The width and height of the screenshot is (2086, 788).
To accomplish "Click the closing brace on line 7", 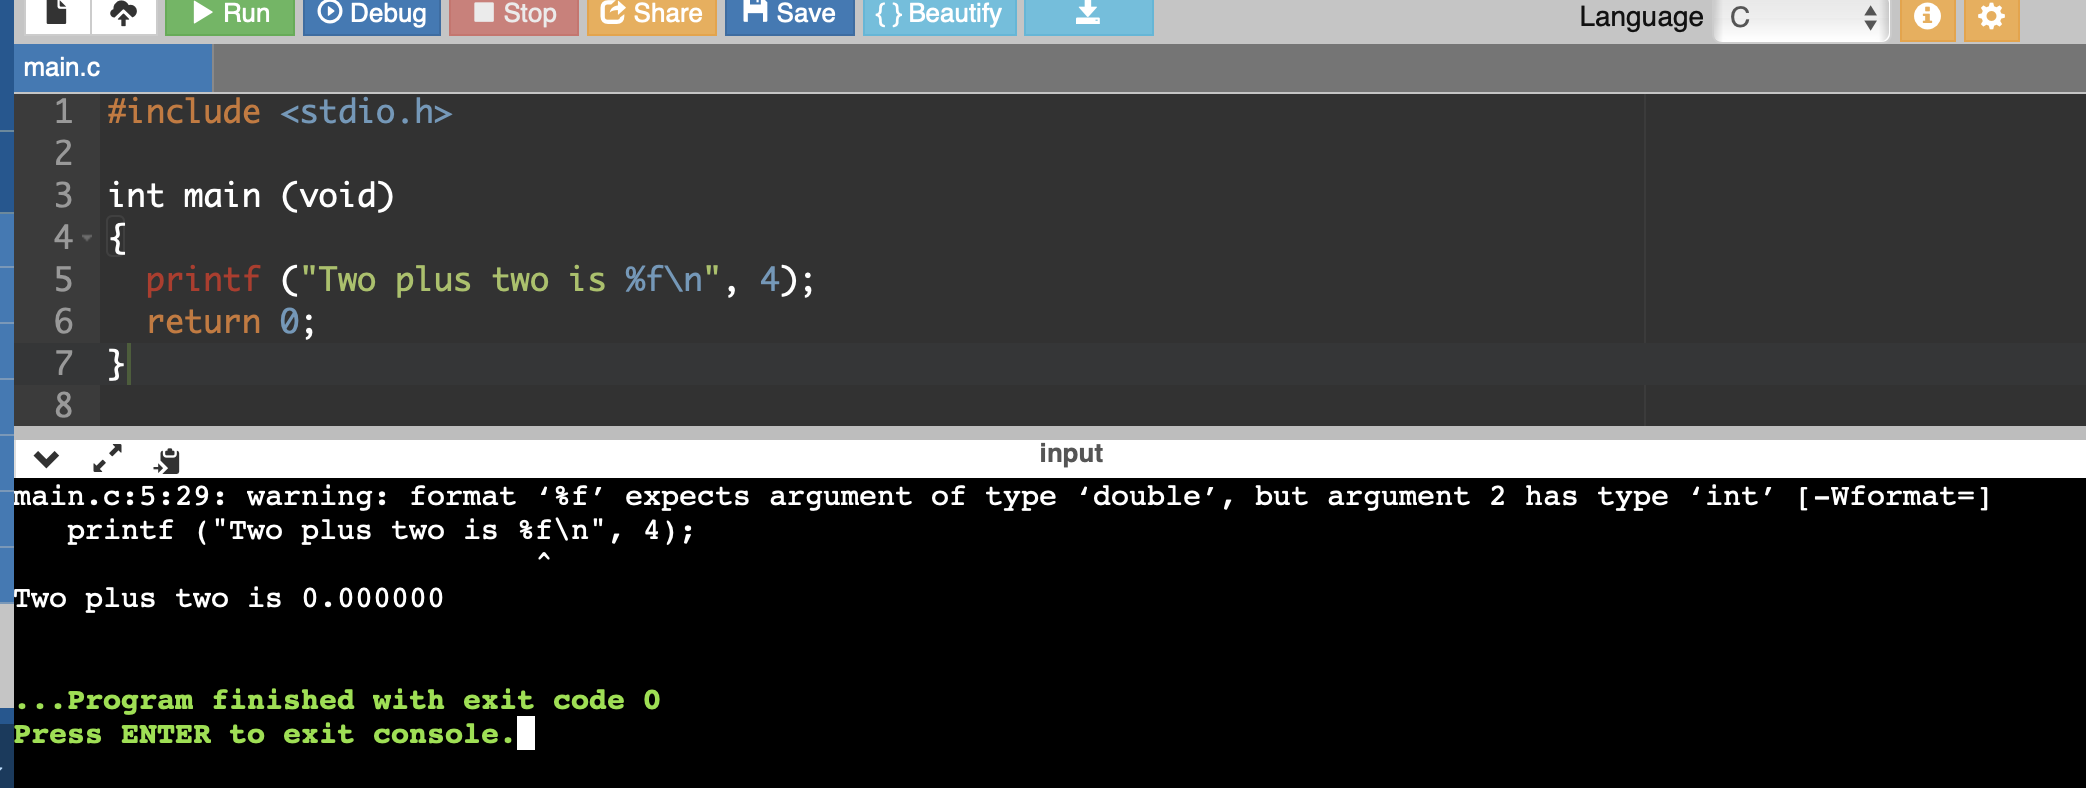I will click(x=116, y=364).
